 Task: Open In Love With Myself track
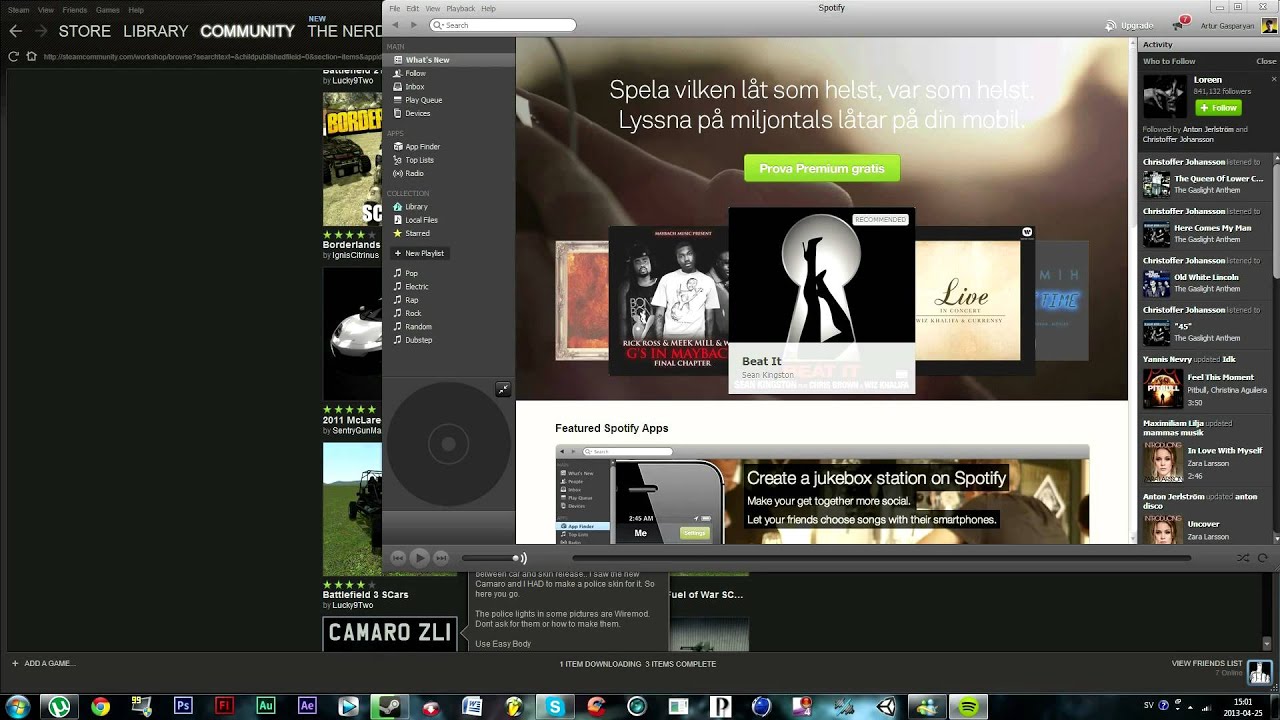[1224, 451]
